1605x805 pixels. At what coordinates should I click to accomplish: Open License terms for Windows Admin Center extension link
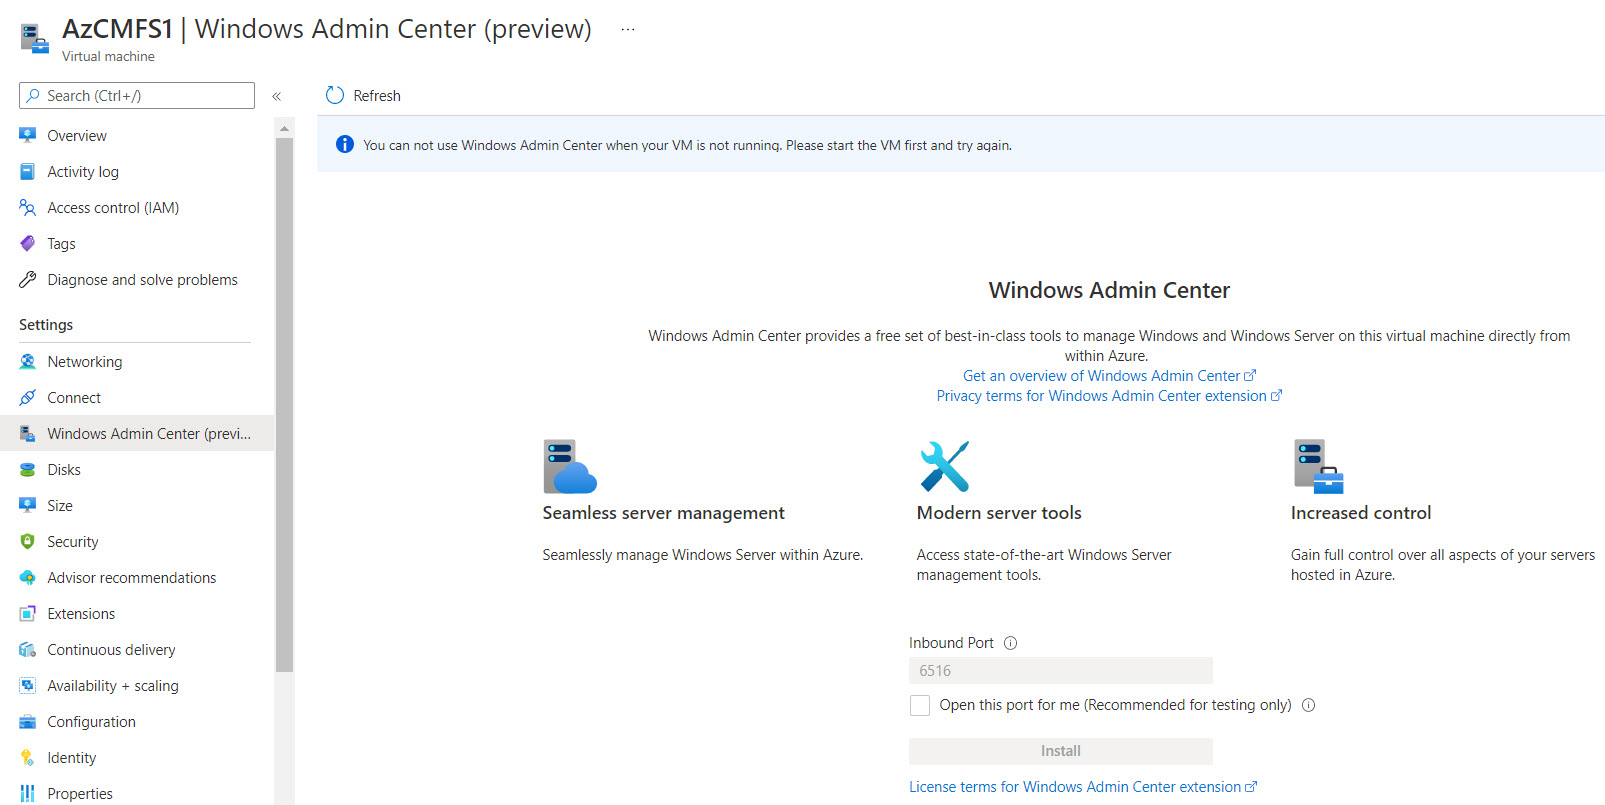point(1083,787)
